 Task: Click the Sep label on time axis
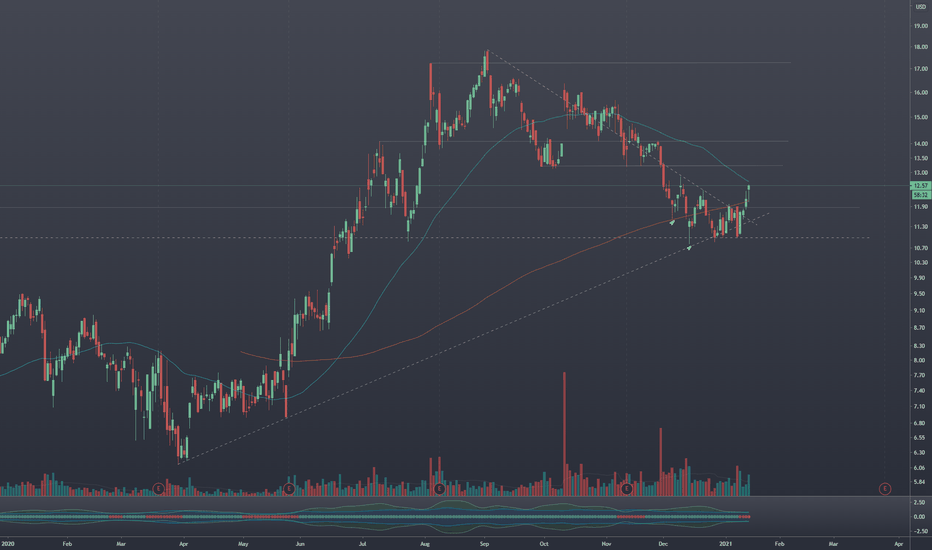pos(484,544)
